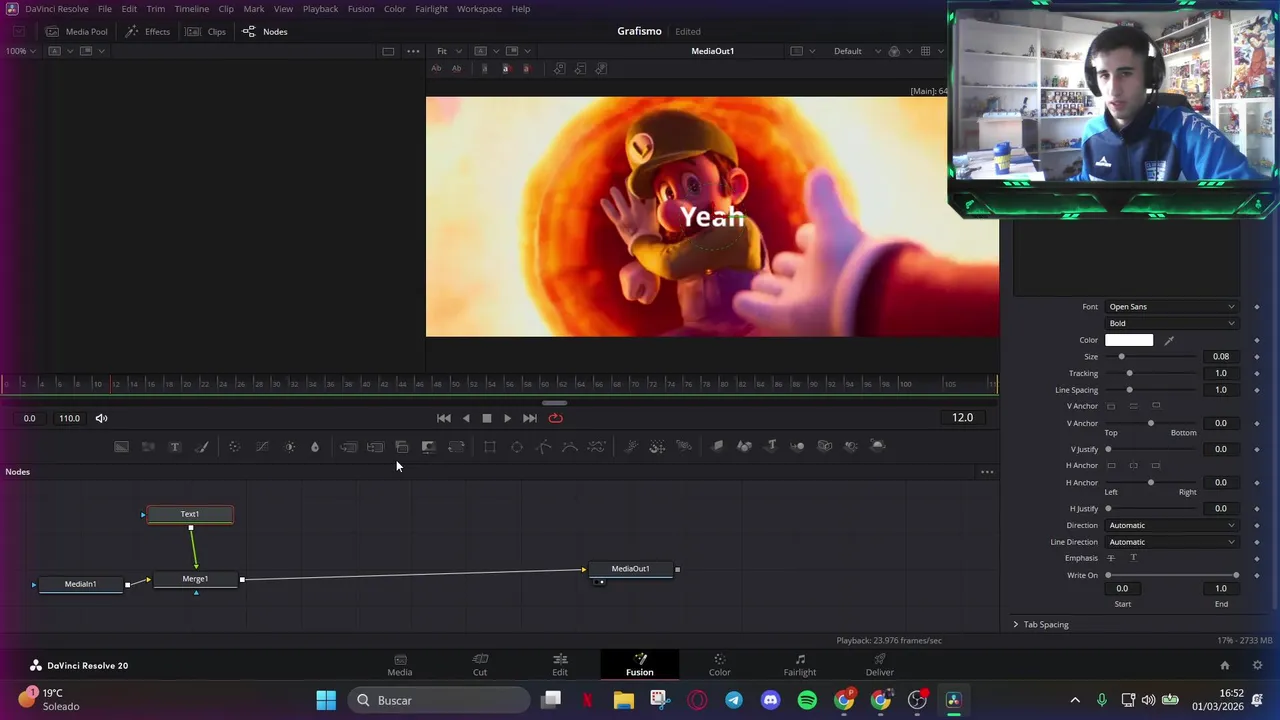The height and width of the screenshot is (720, 1280).
Task: Open the Line Direction Automatic dropdown
Action: coord(1171,542)
